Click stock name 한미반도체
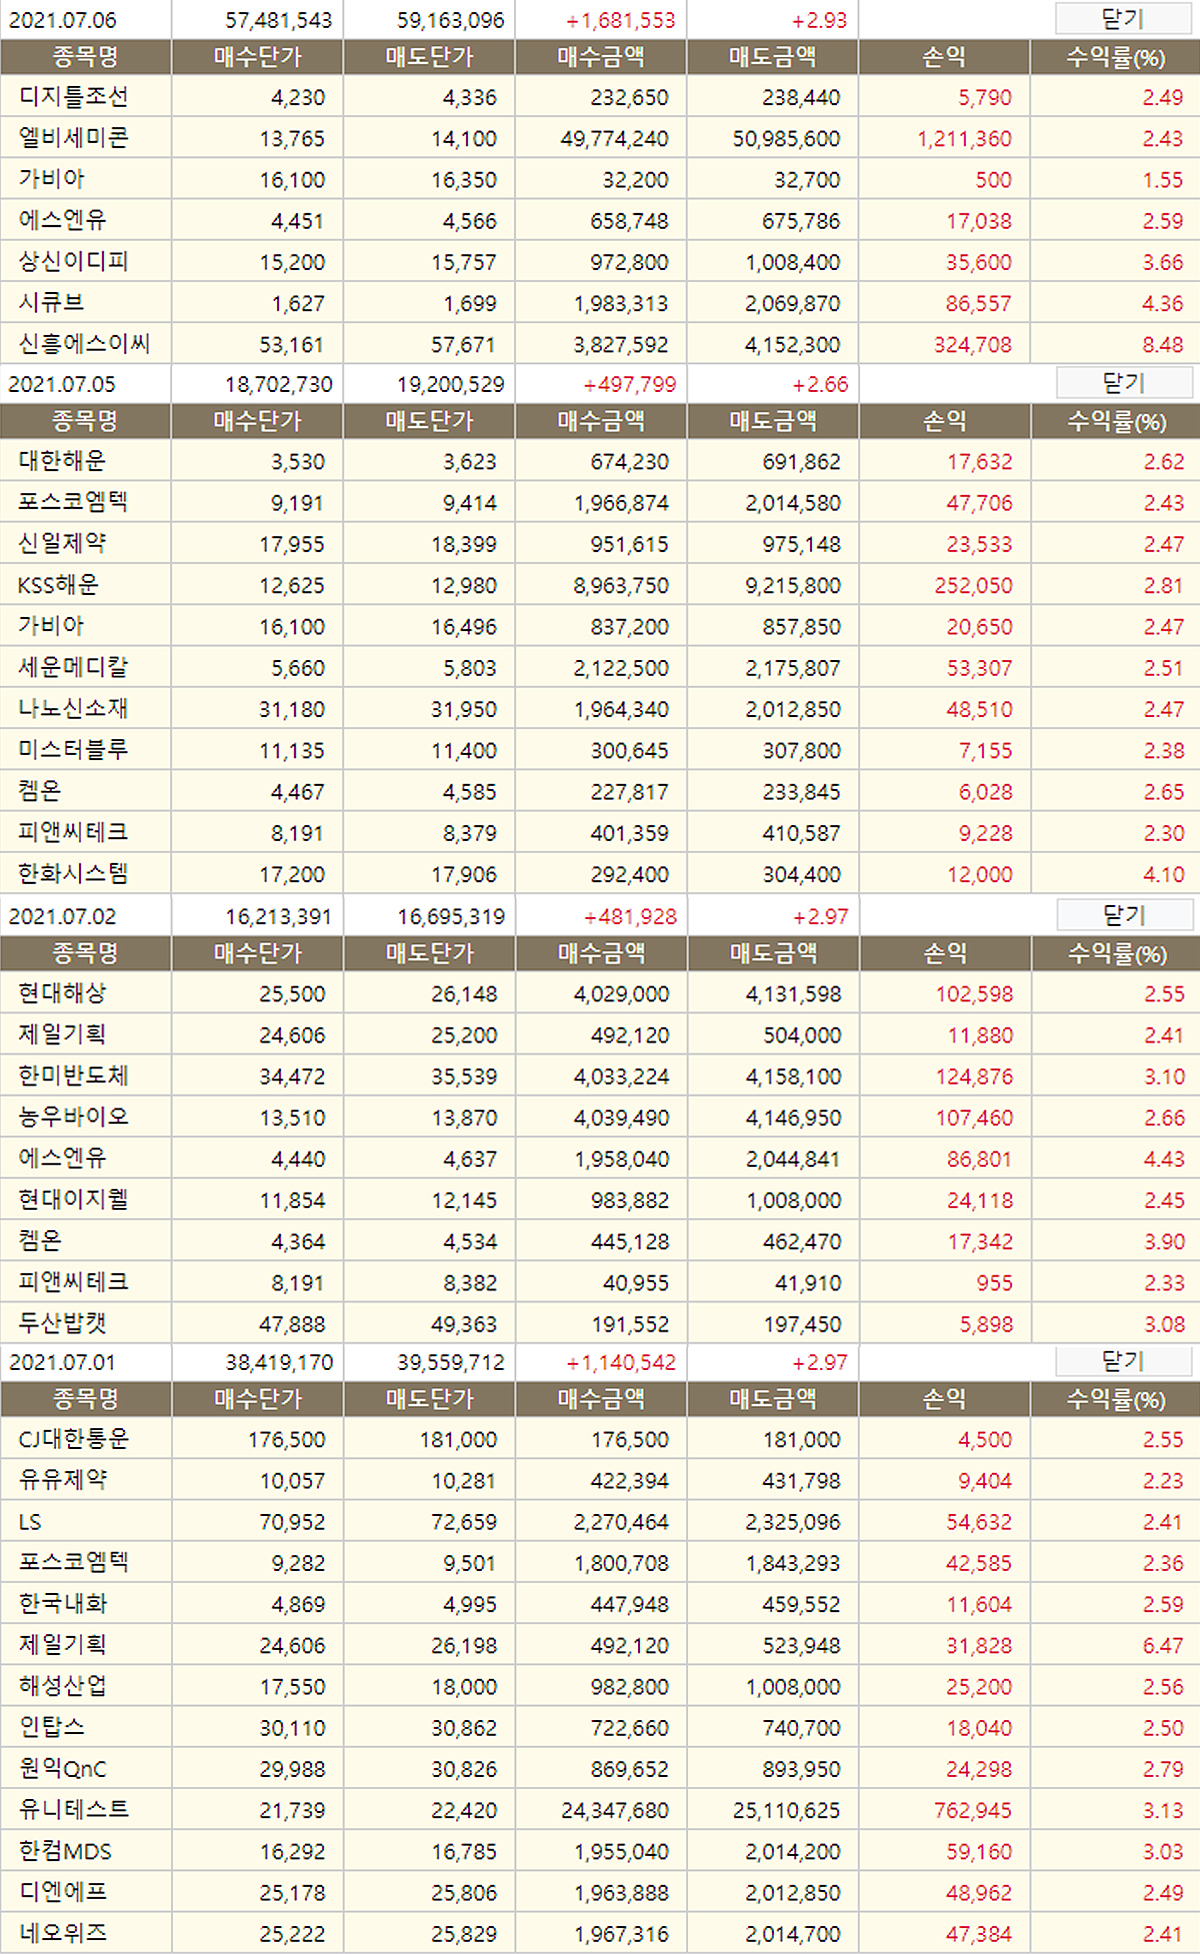This screenshot has width=1200, height=1954. coord(73,1076)
